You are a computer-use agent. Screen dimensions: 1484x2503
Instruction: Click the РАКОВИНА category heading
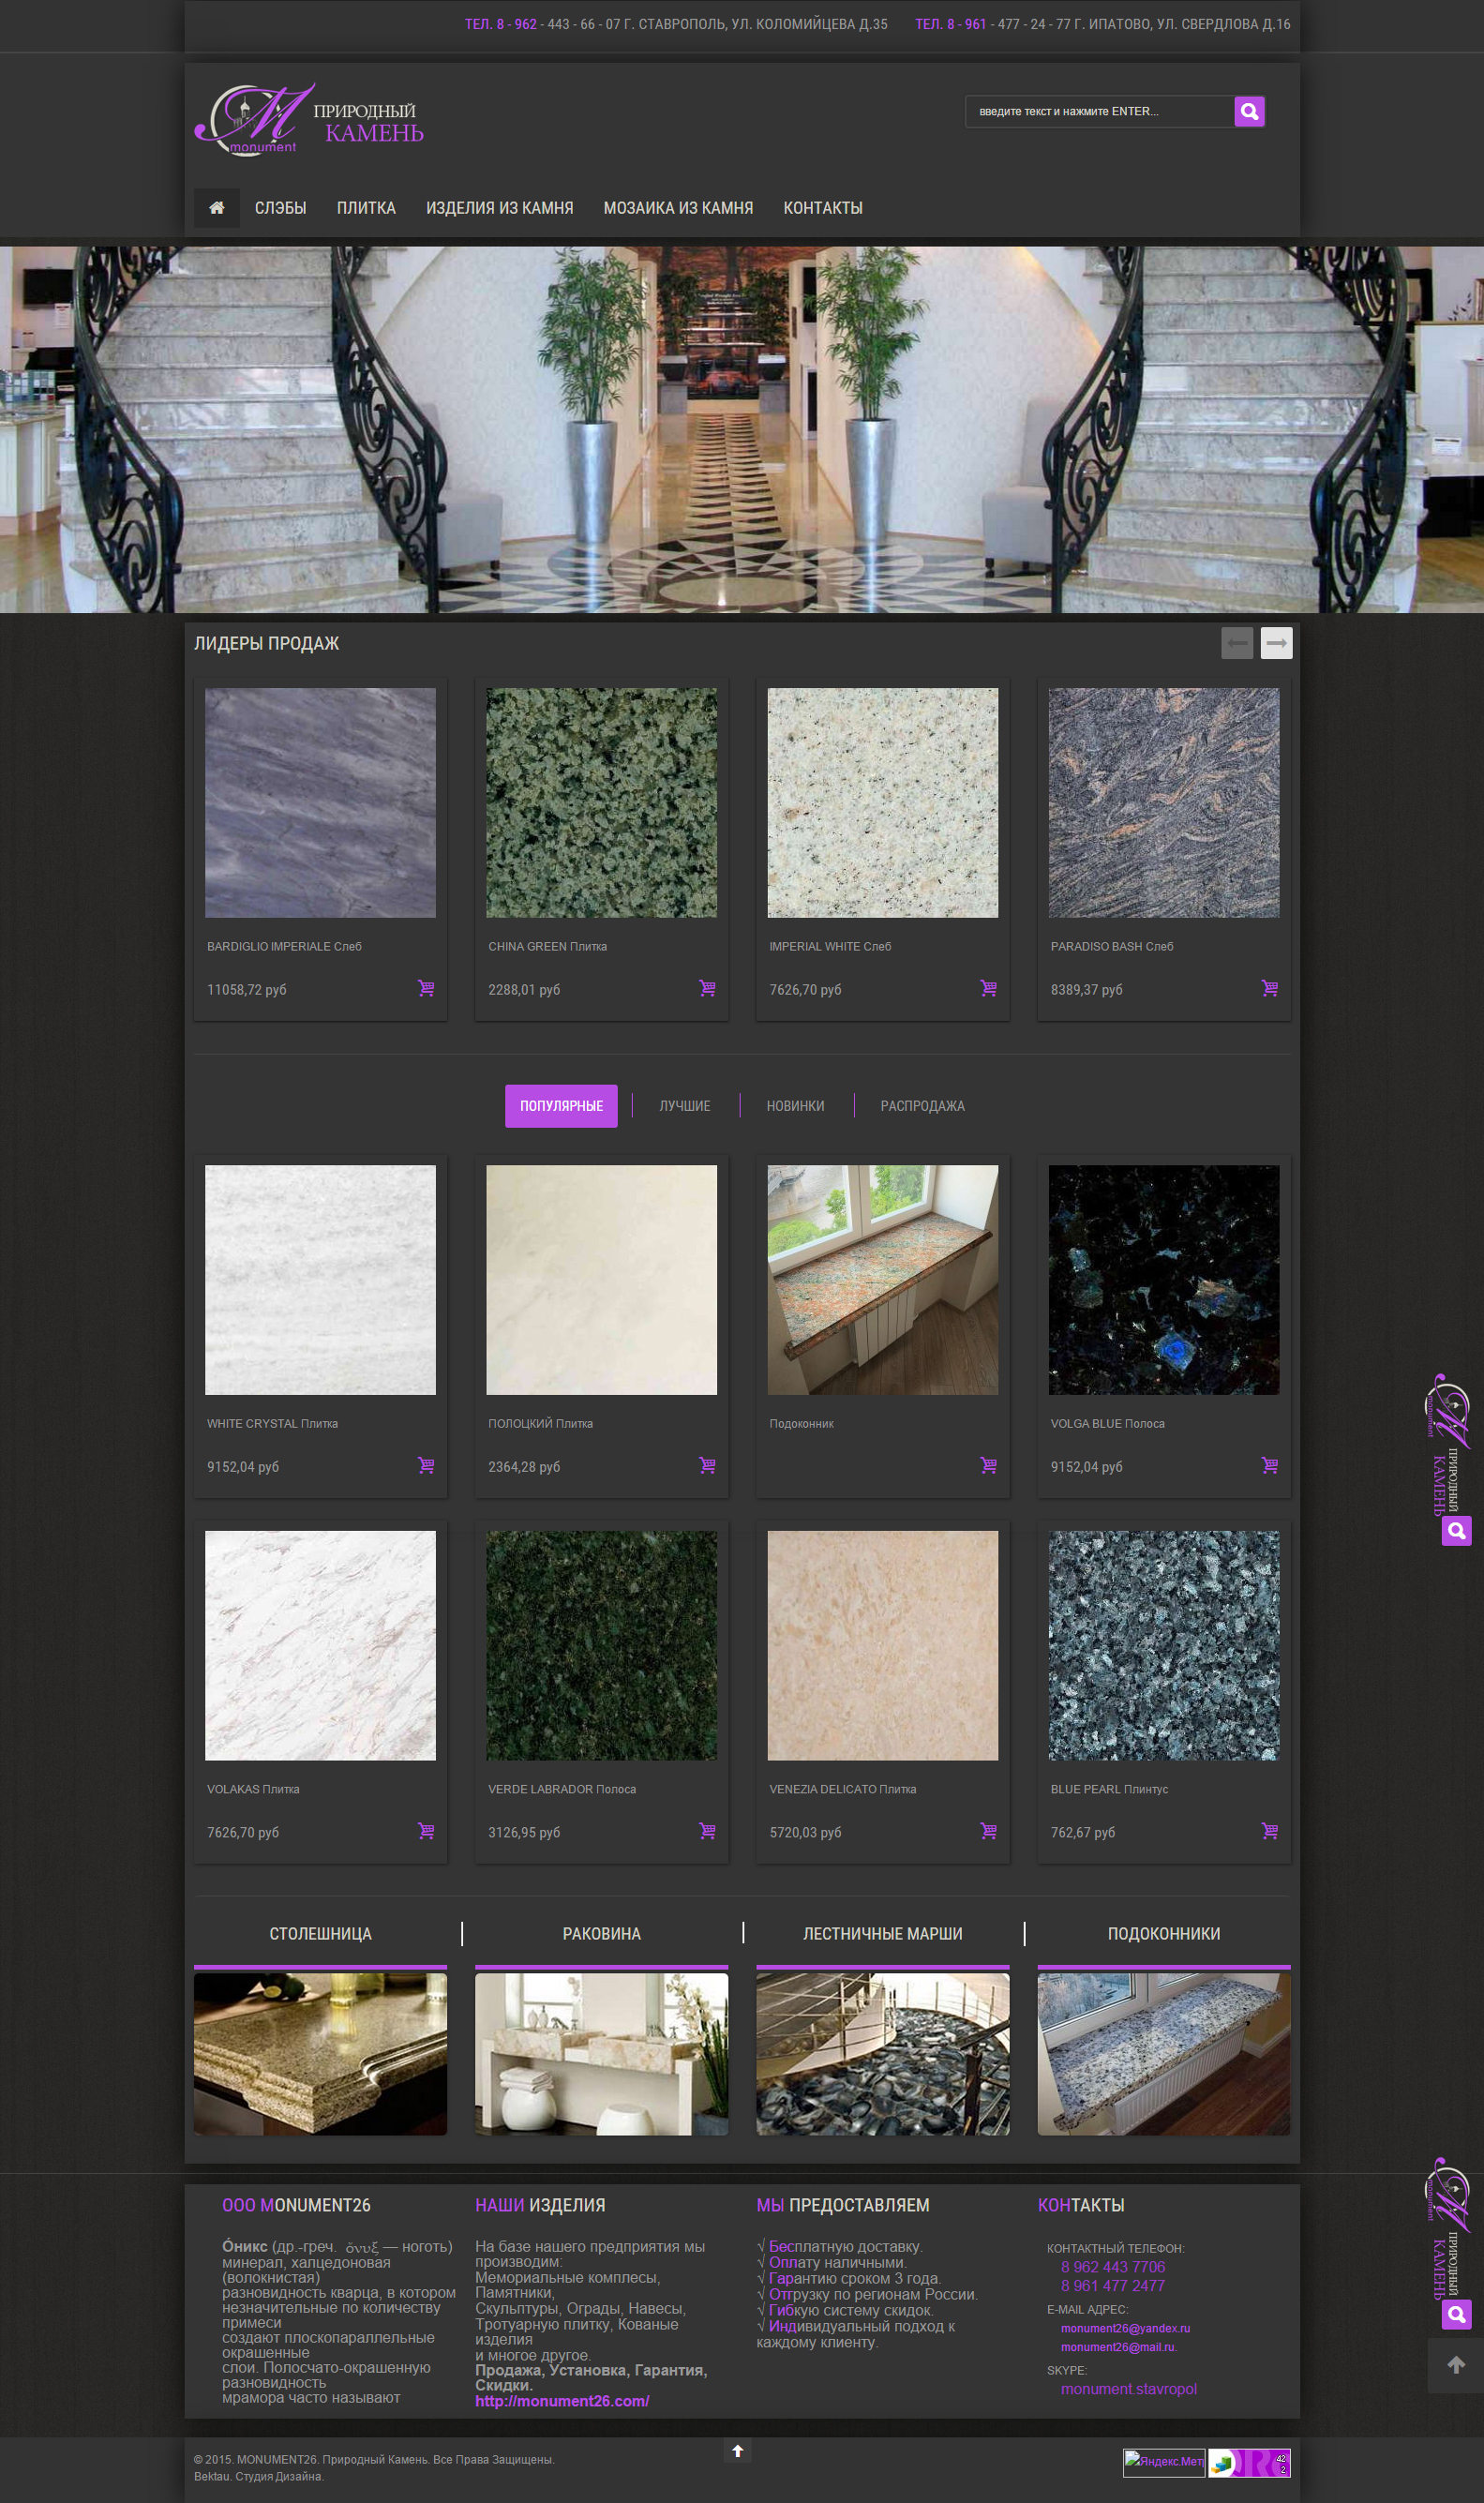click(601, 1933)
